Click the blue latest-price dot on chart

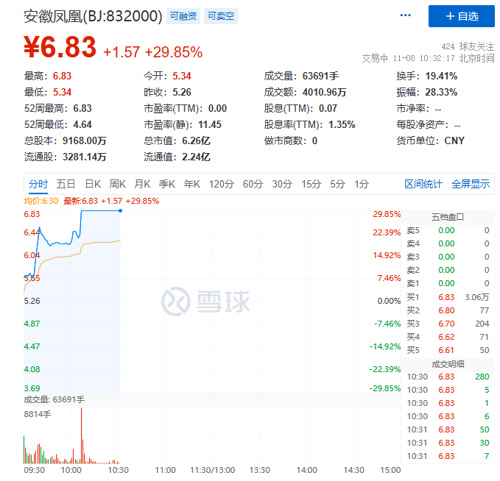tap(120, 211)
